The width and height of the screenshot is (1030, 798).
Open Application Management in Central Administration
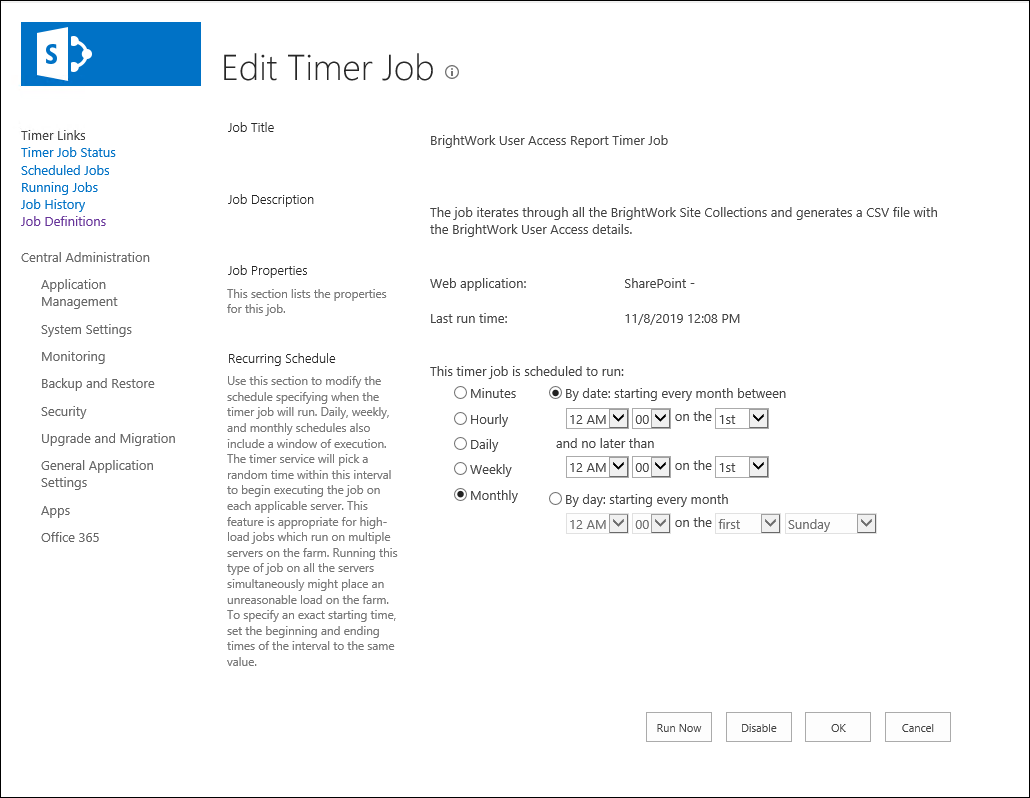79,293
